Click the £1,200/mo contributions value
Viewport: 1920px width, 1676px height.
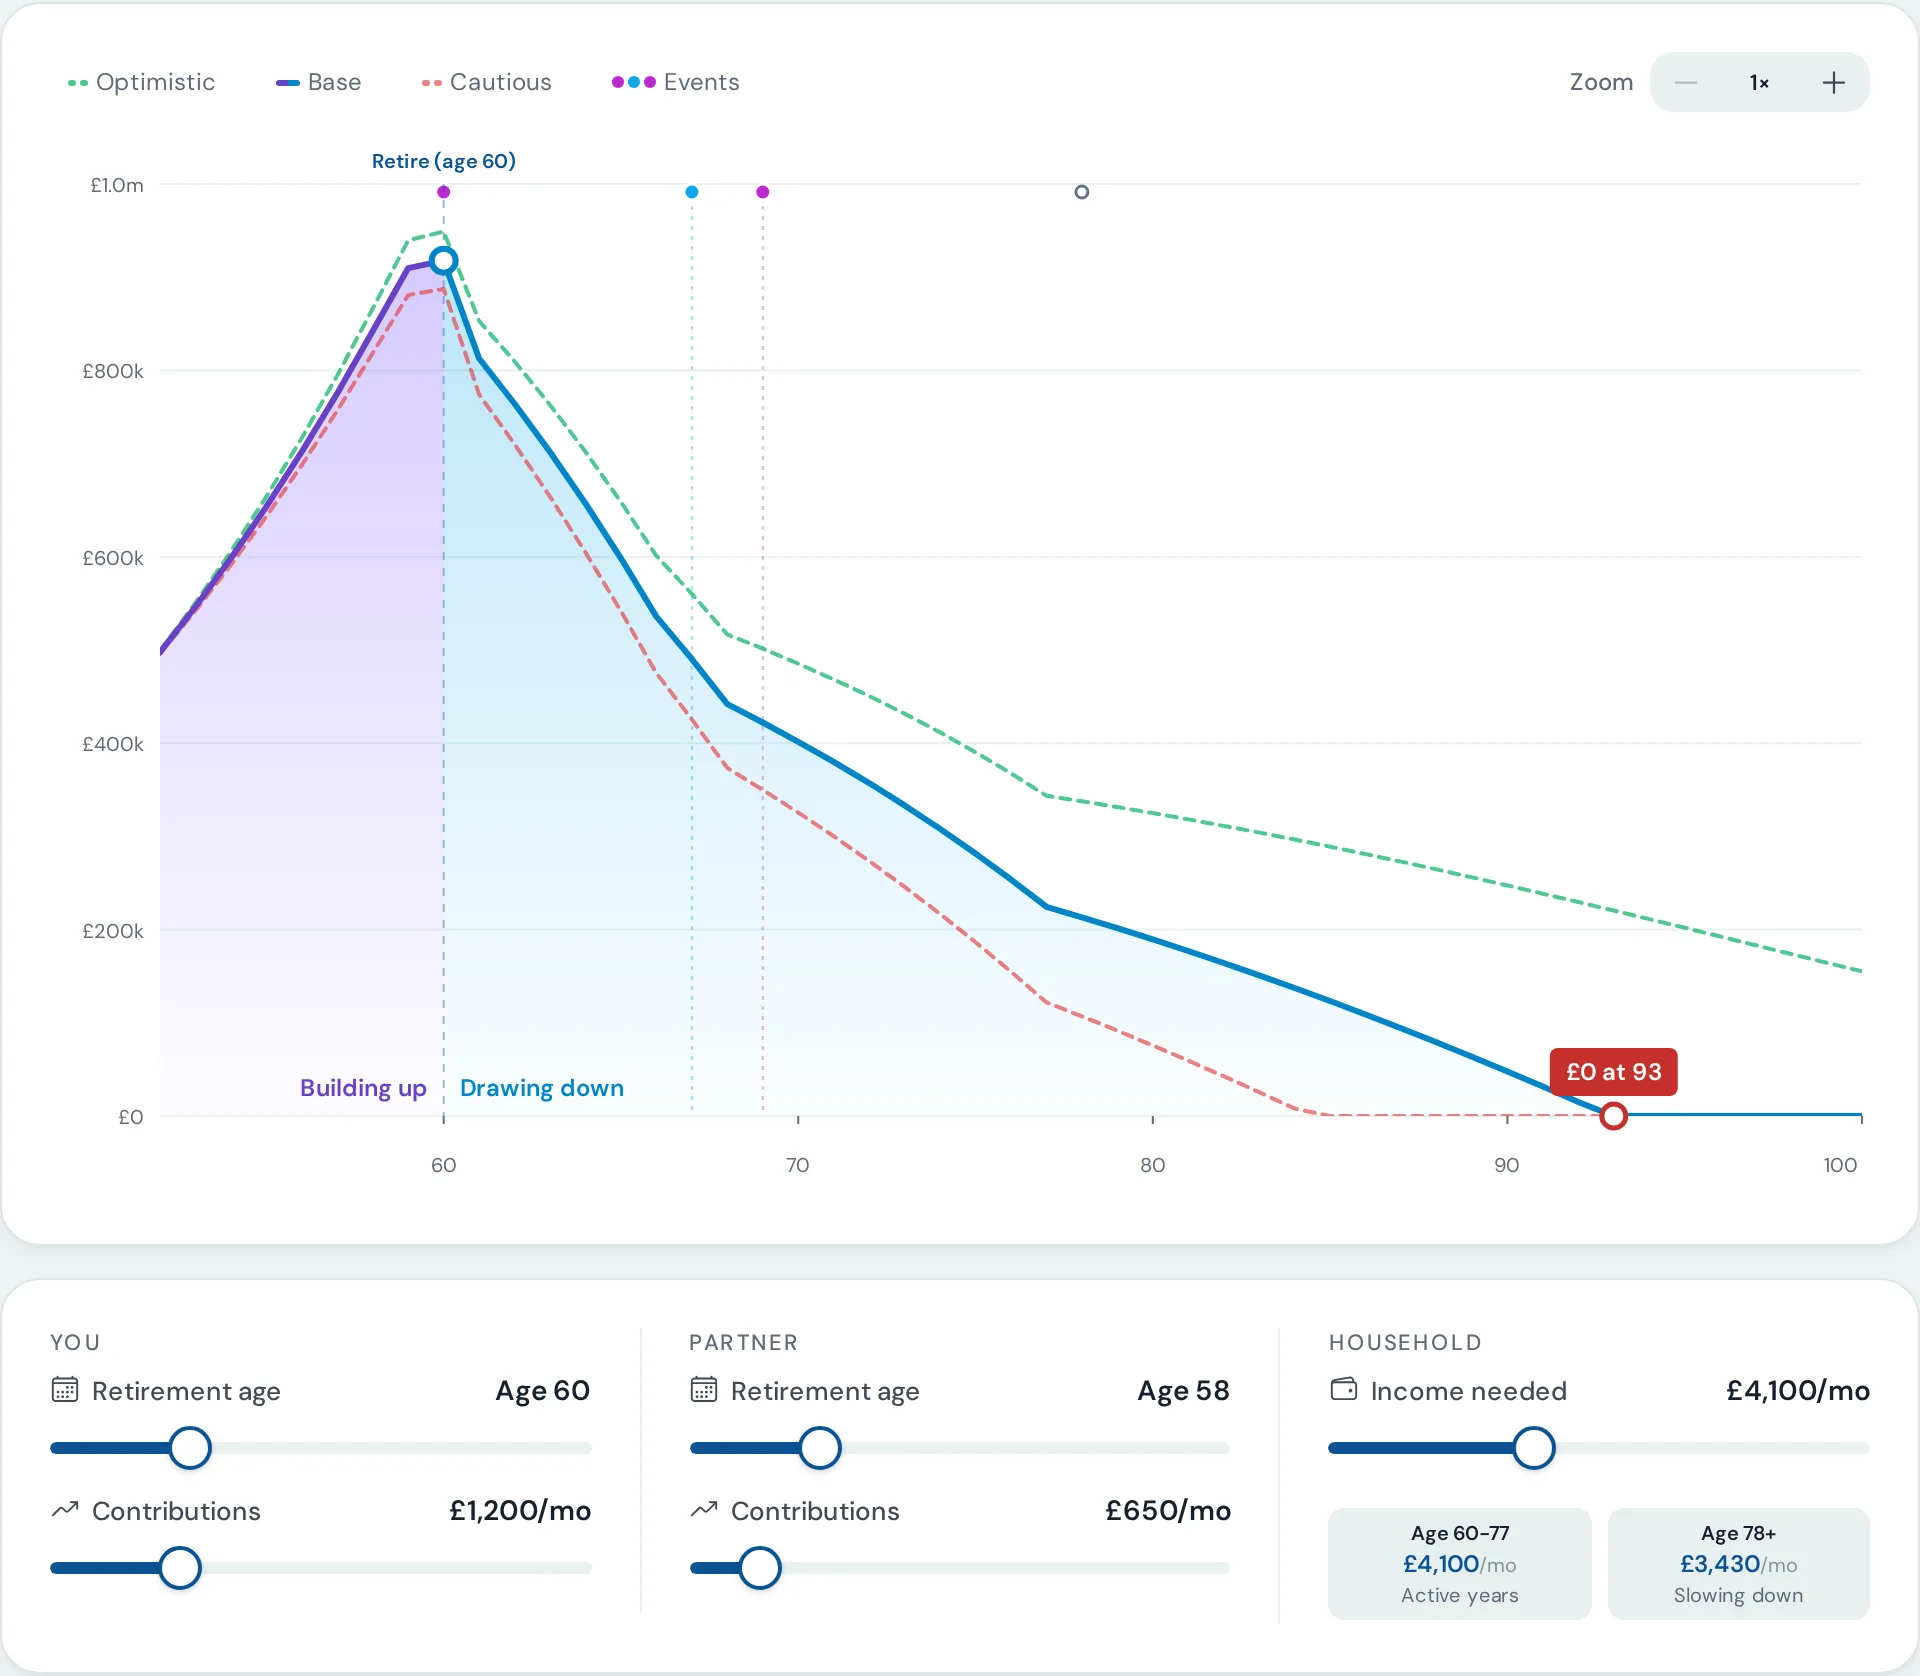point(520,1511)
